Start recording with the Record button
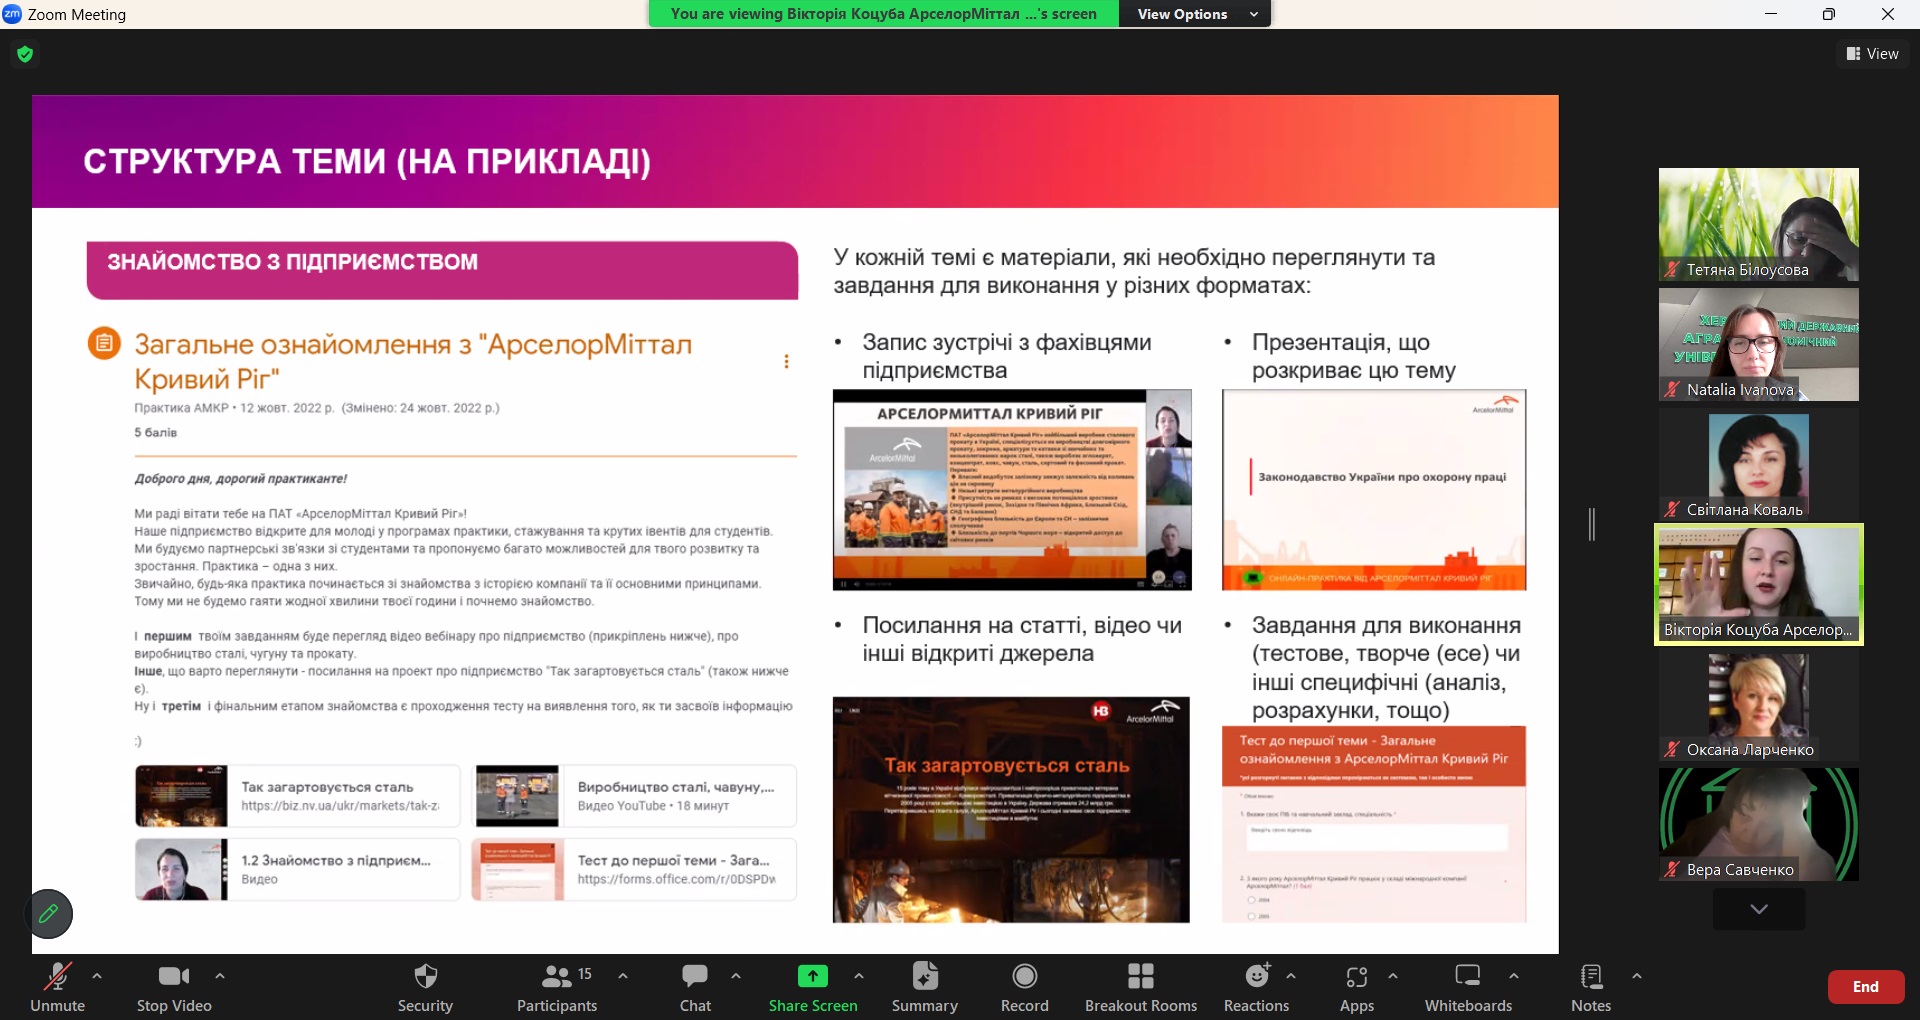This screenshot has width=1920, height=1020. click(x=1025, y=987)
